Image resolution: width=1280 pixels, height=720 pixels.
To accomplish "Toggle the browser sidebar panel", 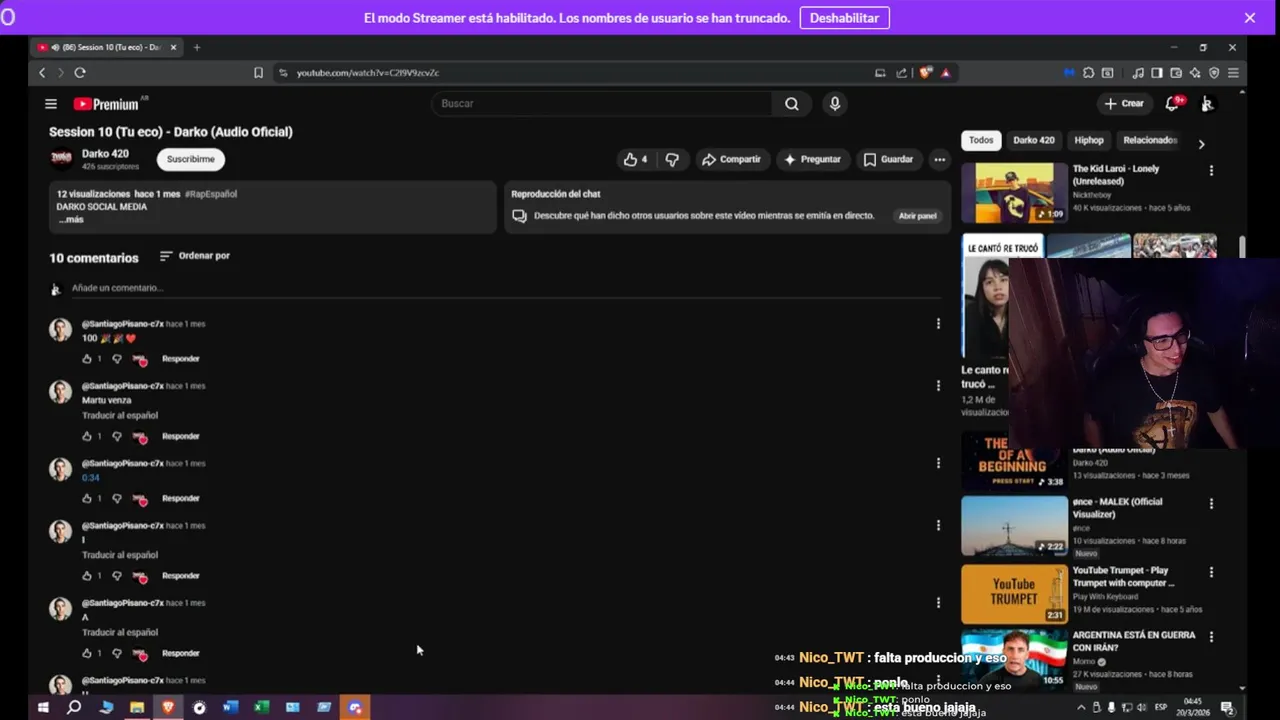I will click(1157, 73).
